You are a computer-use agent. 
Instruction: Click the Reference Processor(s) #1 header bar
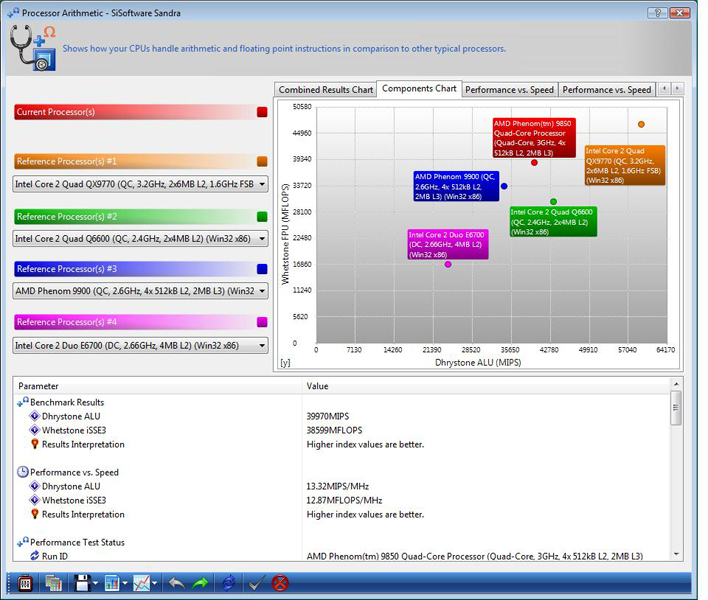[140, 162]
